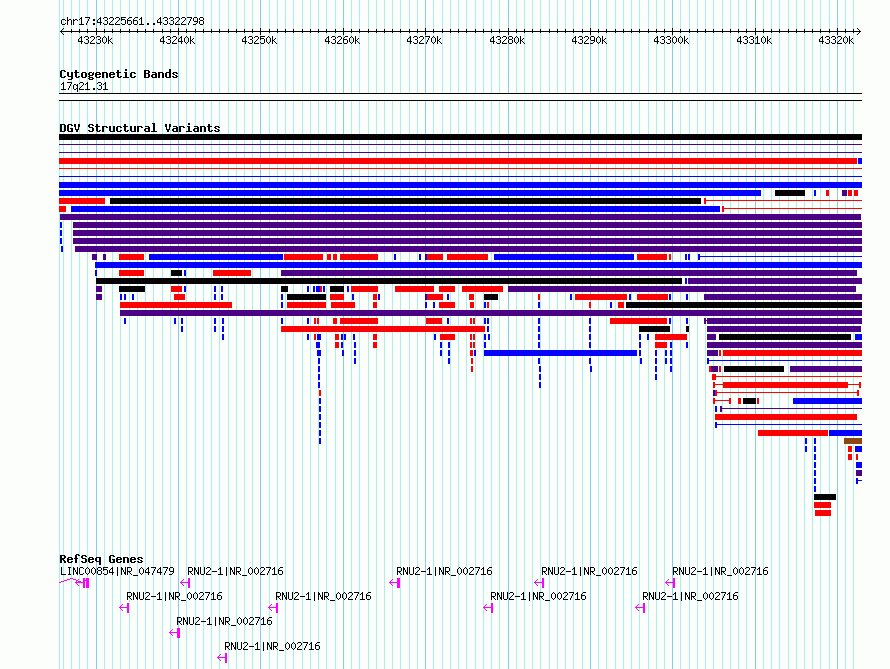
Task: Click the 43240k ruler tick label
Action: pyautogui.click(x=177, y=40)
